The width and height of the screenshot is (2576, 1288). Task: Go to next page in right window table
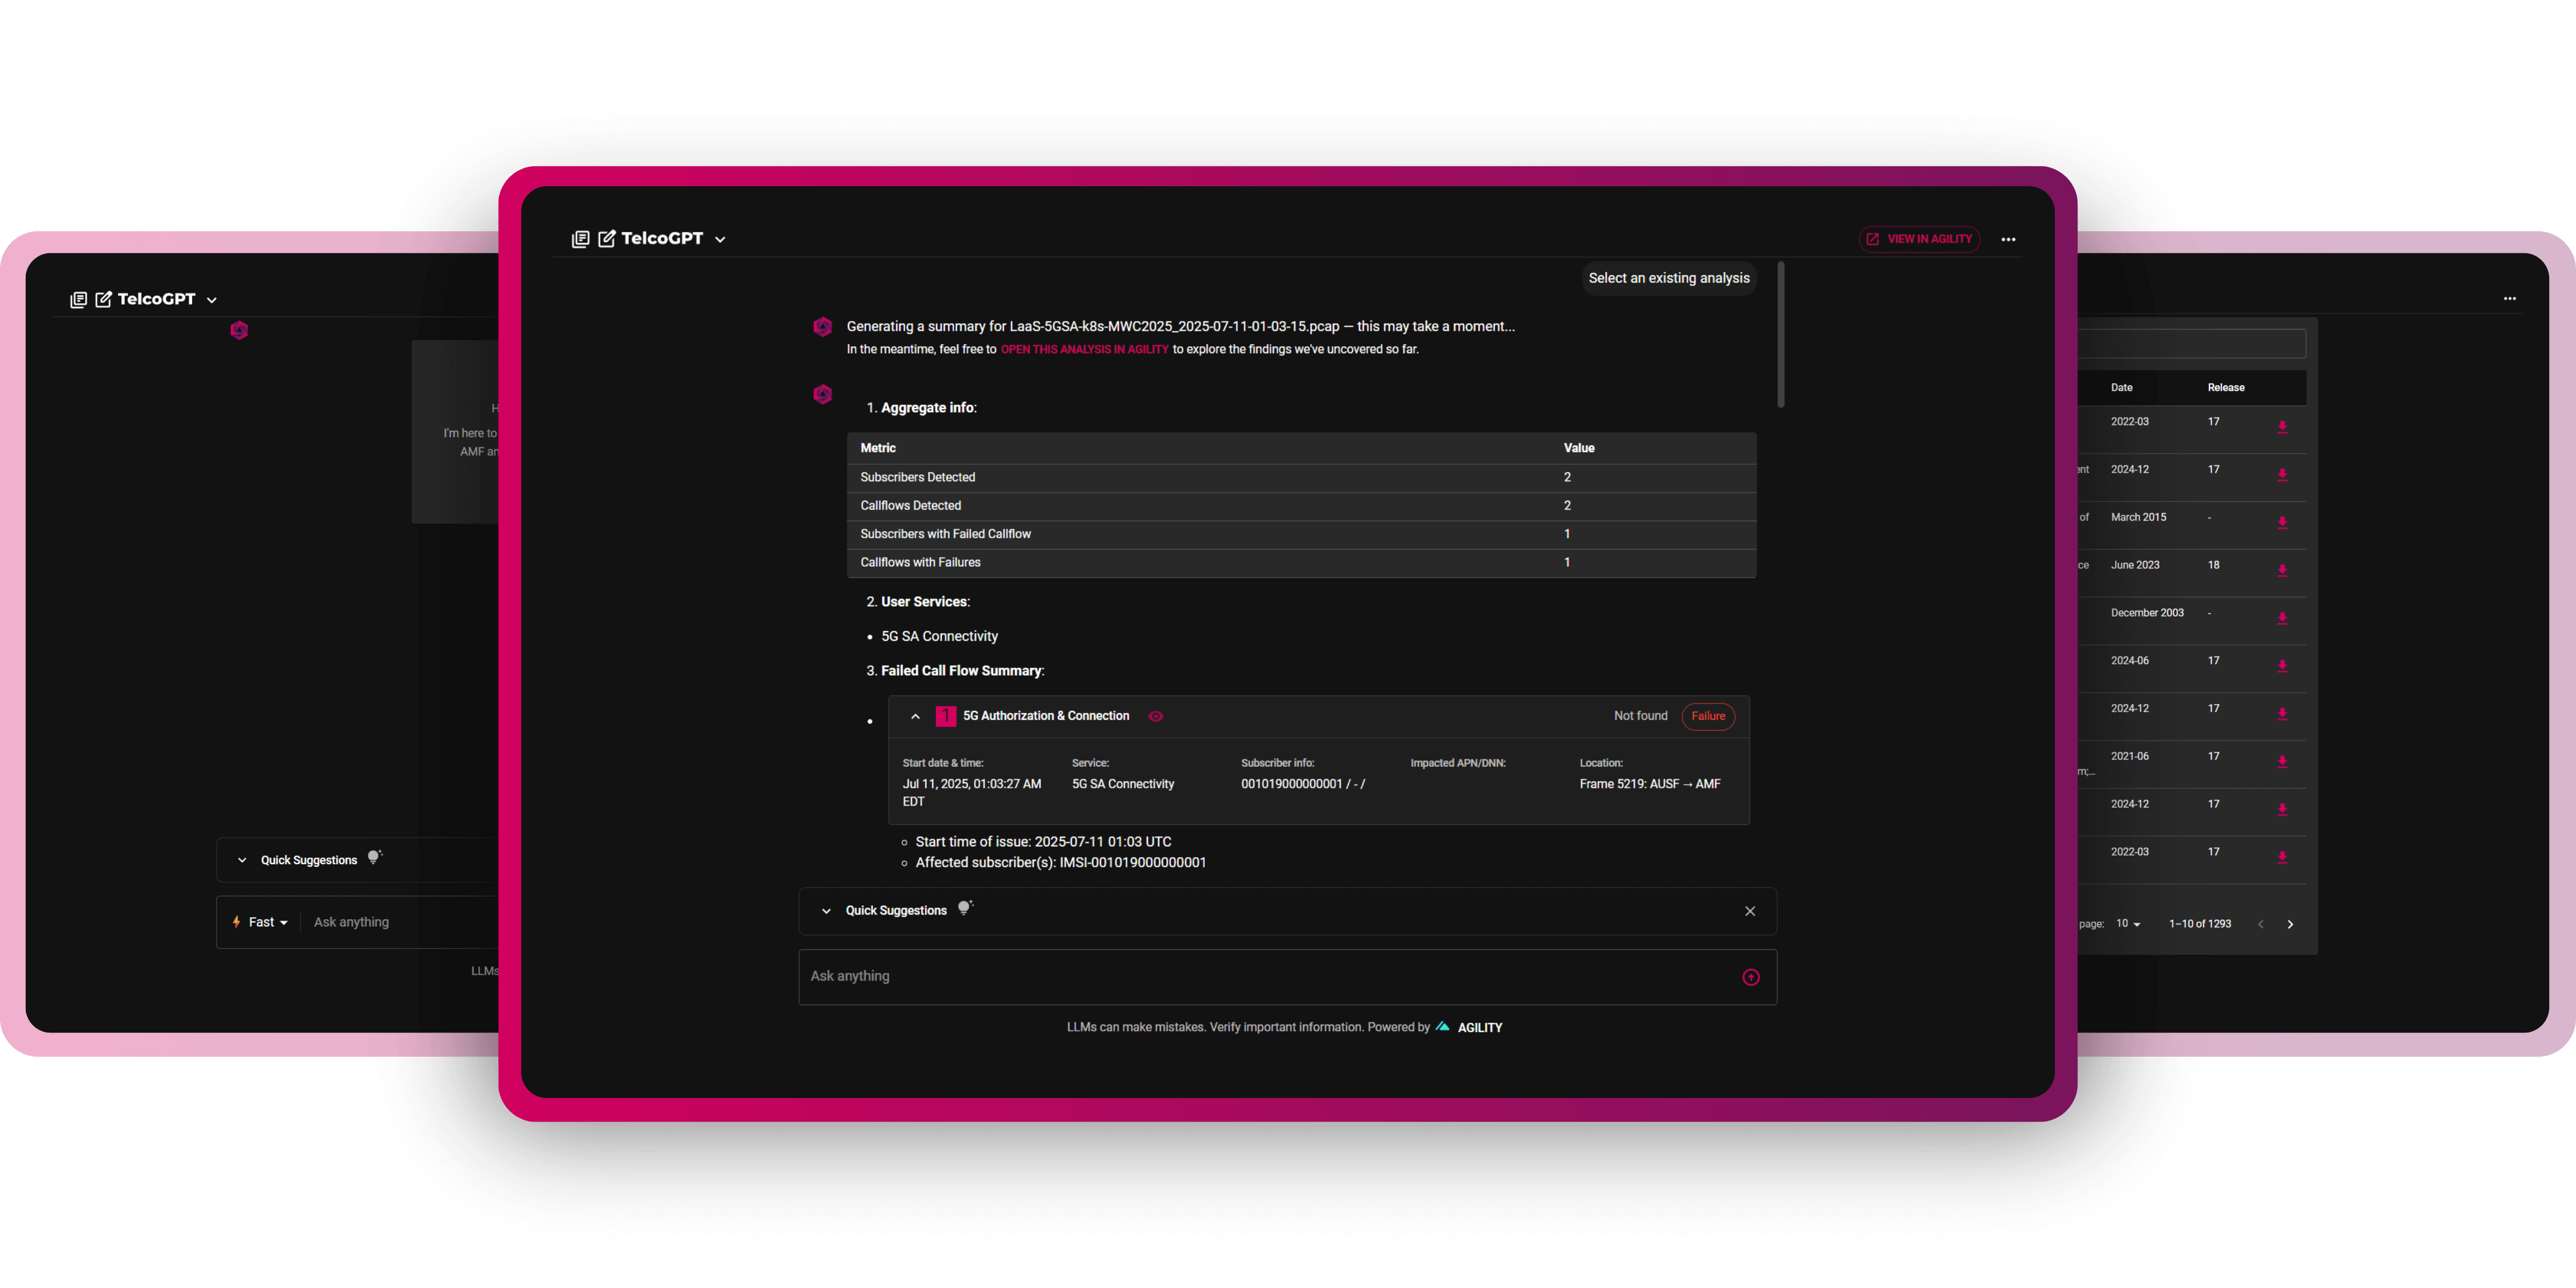[2290, 924]
